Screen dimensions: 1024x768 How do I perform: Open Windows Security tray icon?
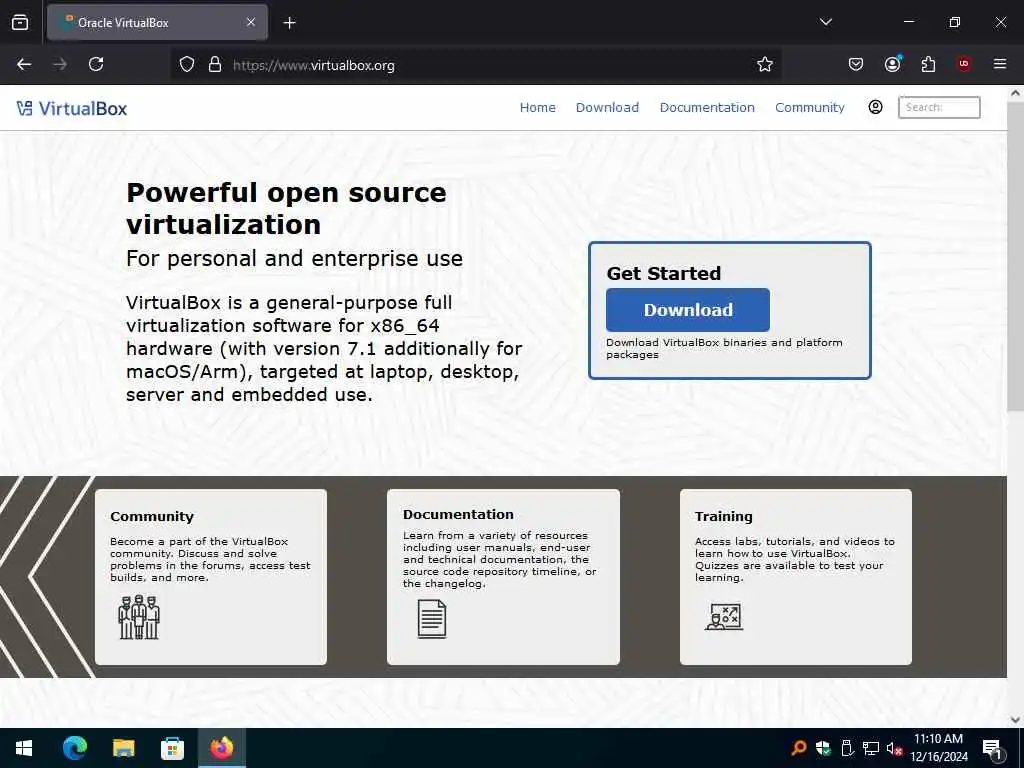coord(823,748)
